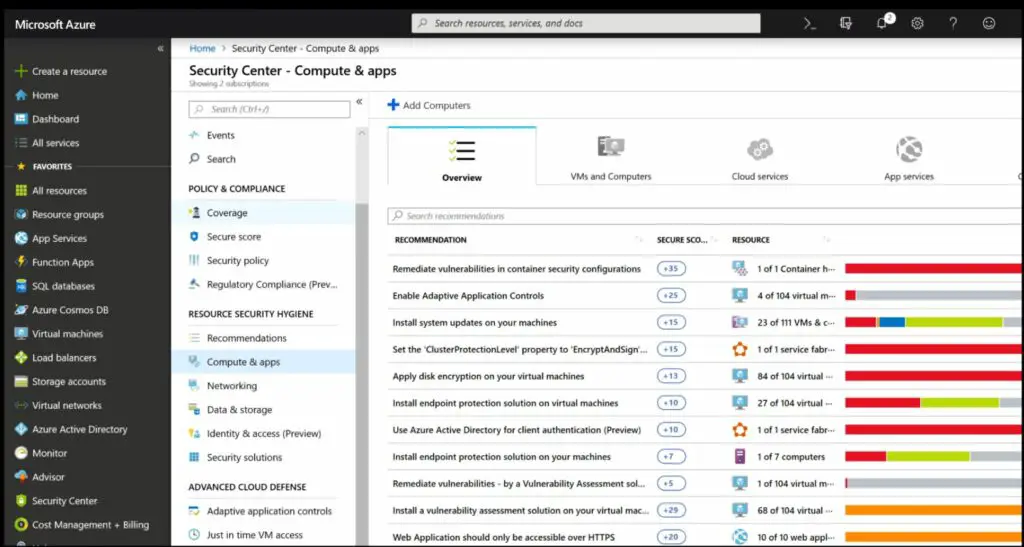Switch to the App services tab

(908, 157)
